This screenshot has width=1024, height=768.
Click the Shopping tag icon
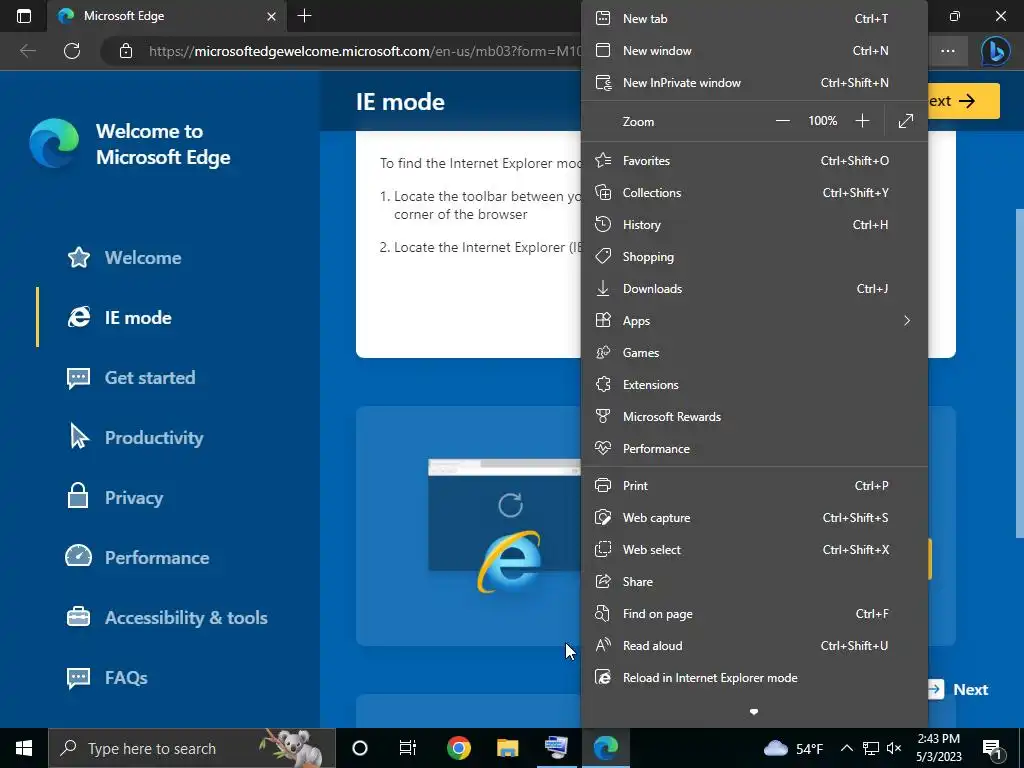[603, 256]
